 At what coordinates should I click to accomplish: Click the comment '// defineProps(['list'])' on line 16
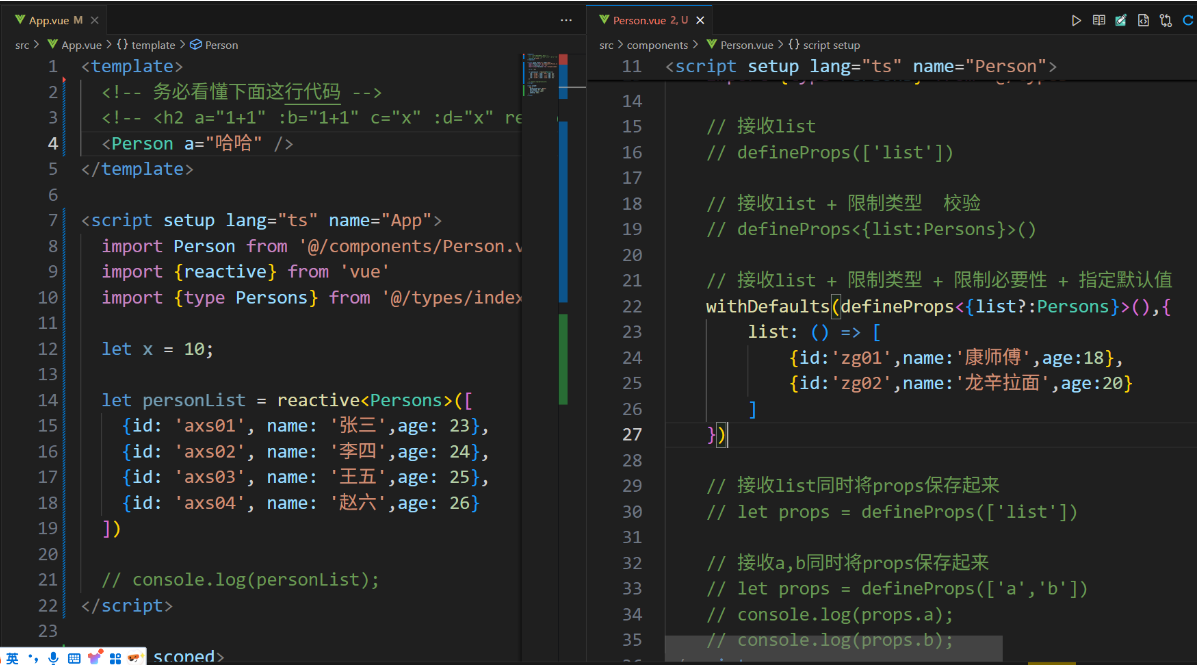pos(830,153)
